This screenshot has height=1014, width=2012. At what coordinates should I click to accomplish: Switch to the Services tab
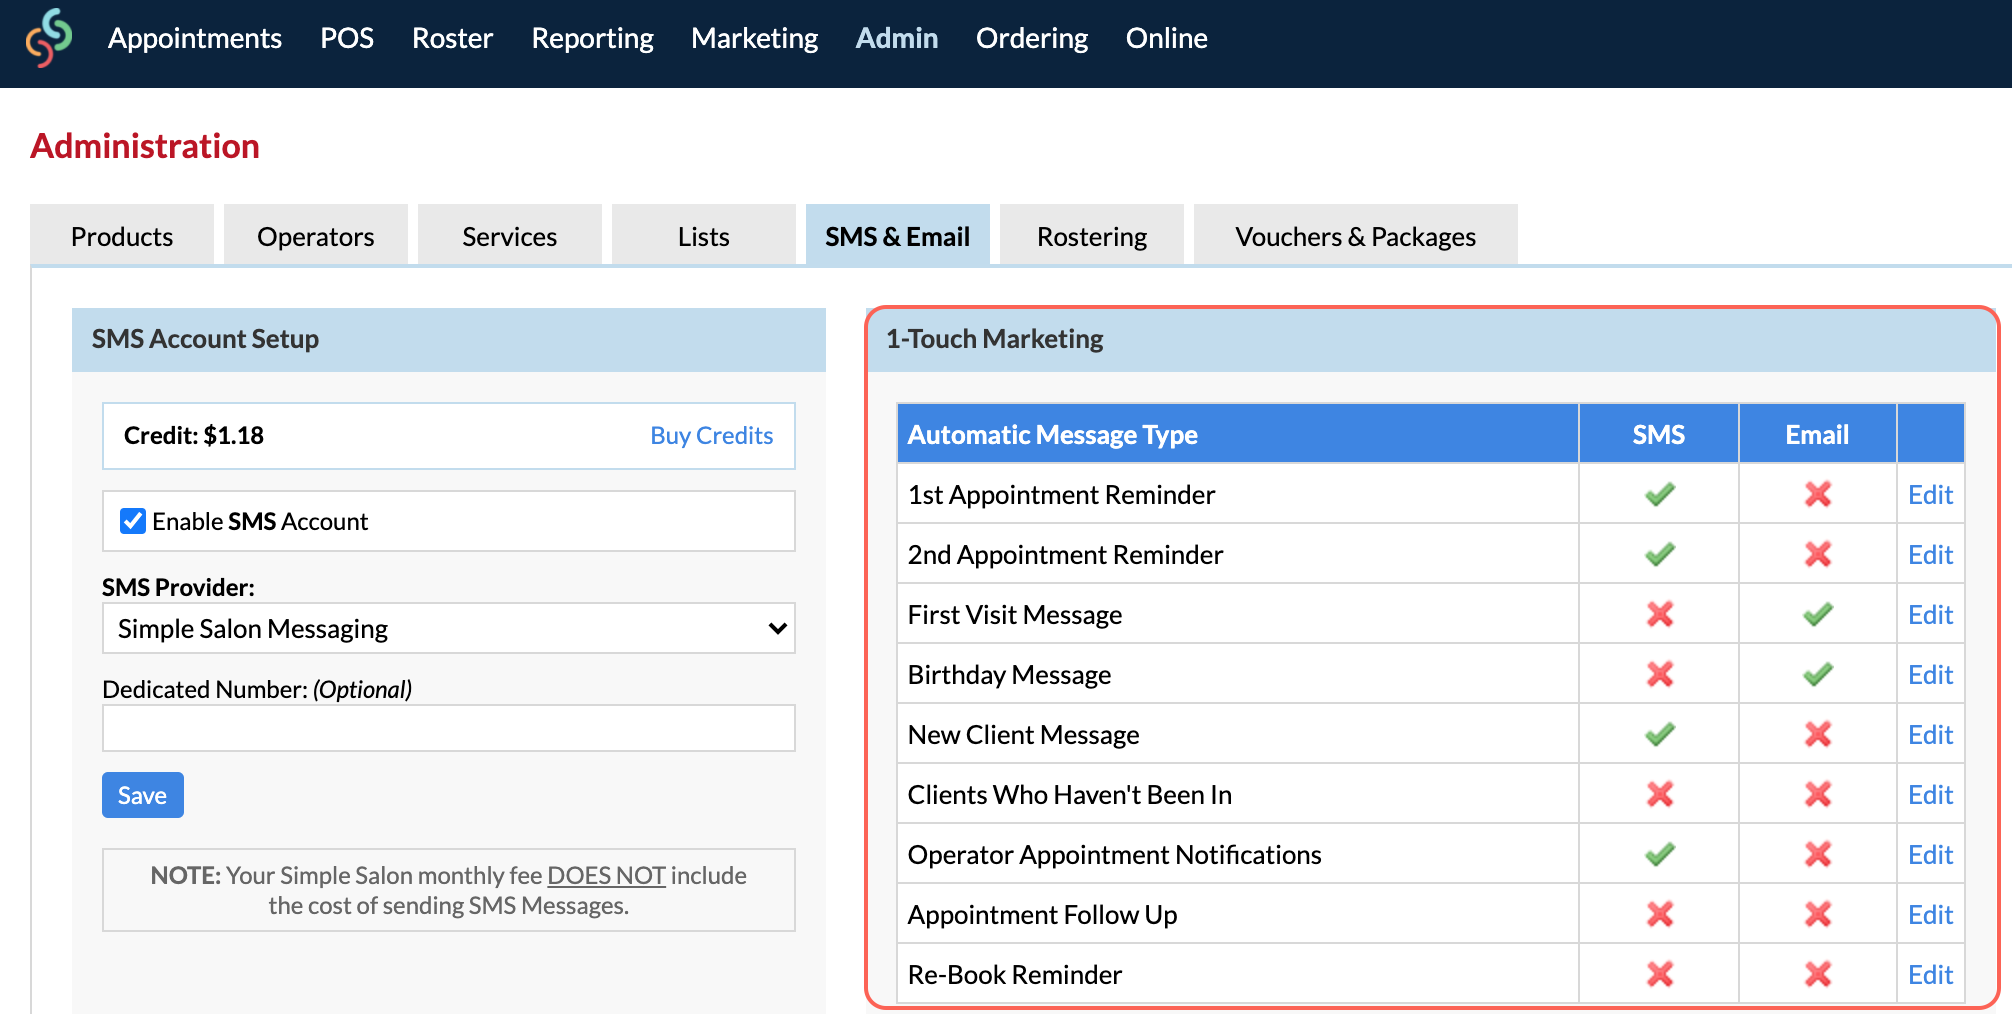510,236
